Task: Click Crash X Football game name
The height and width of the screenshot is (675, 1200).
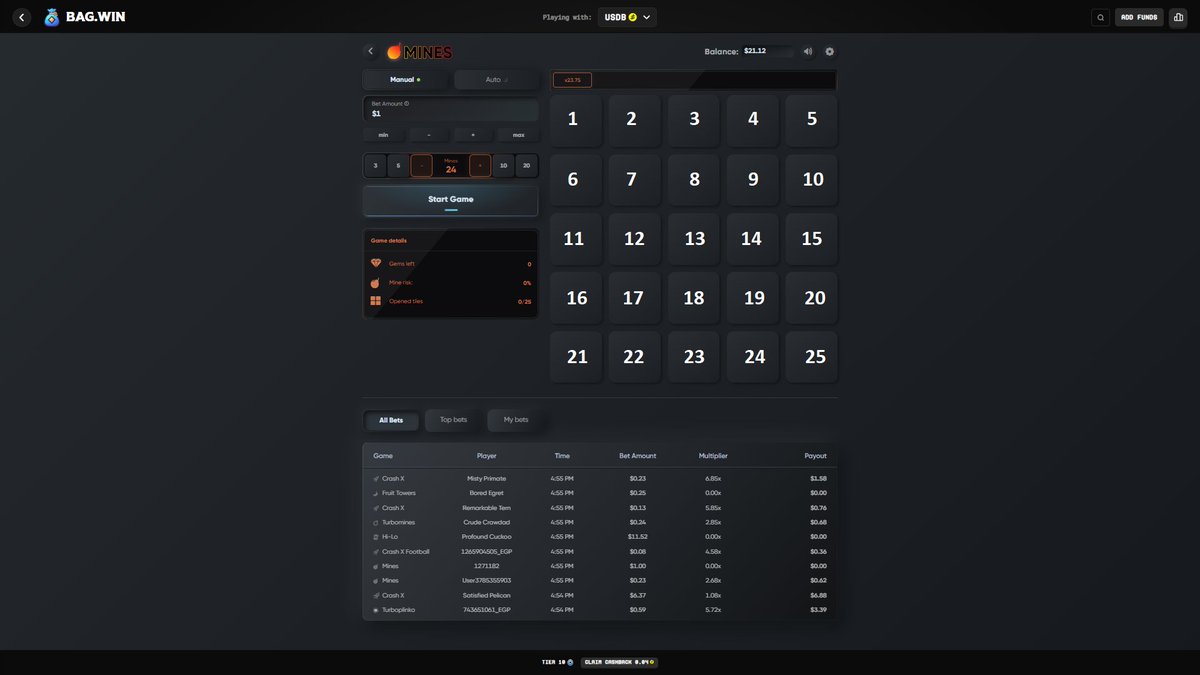Action: 406,552
